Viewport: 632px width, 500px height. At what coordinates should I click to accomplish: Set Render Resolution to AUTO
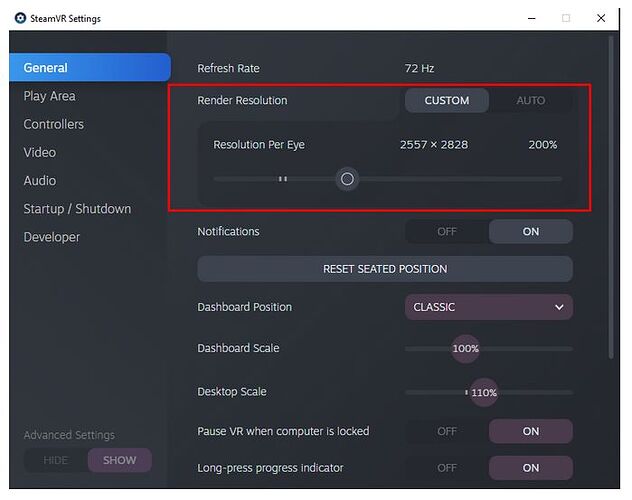530,100
